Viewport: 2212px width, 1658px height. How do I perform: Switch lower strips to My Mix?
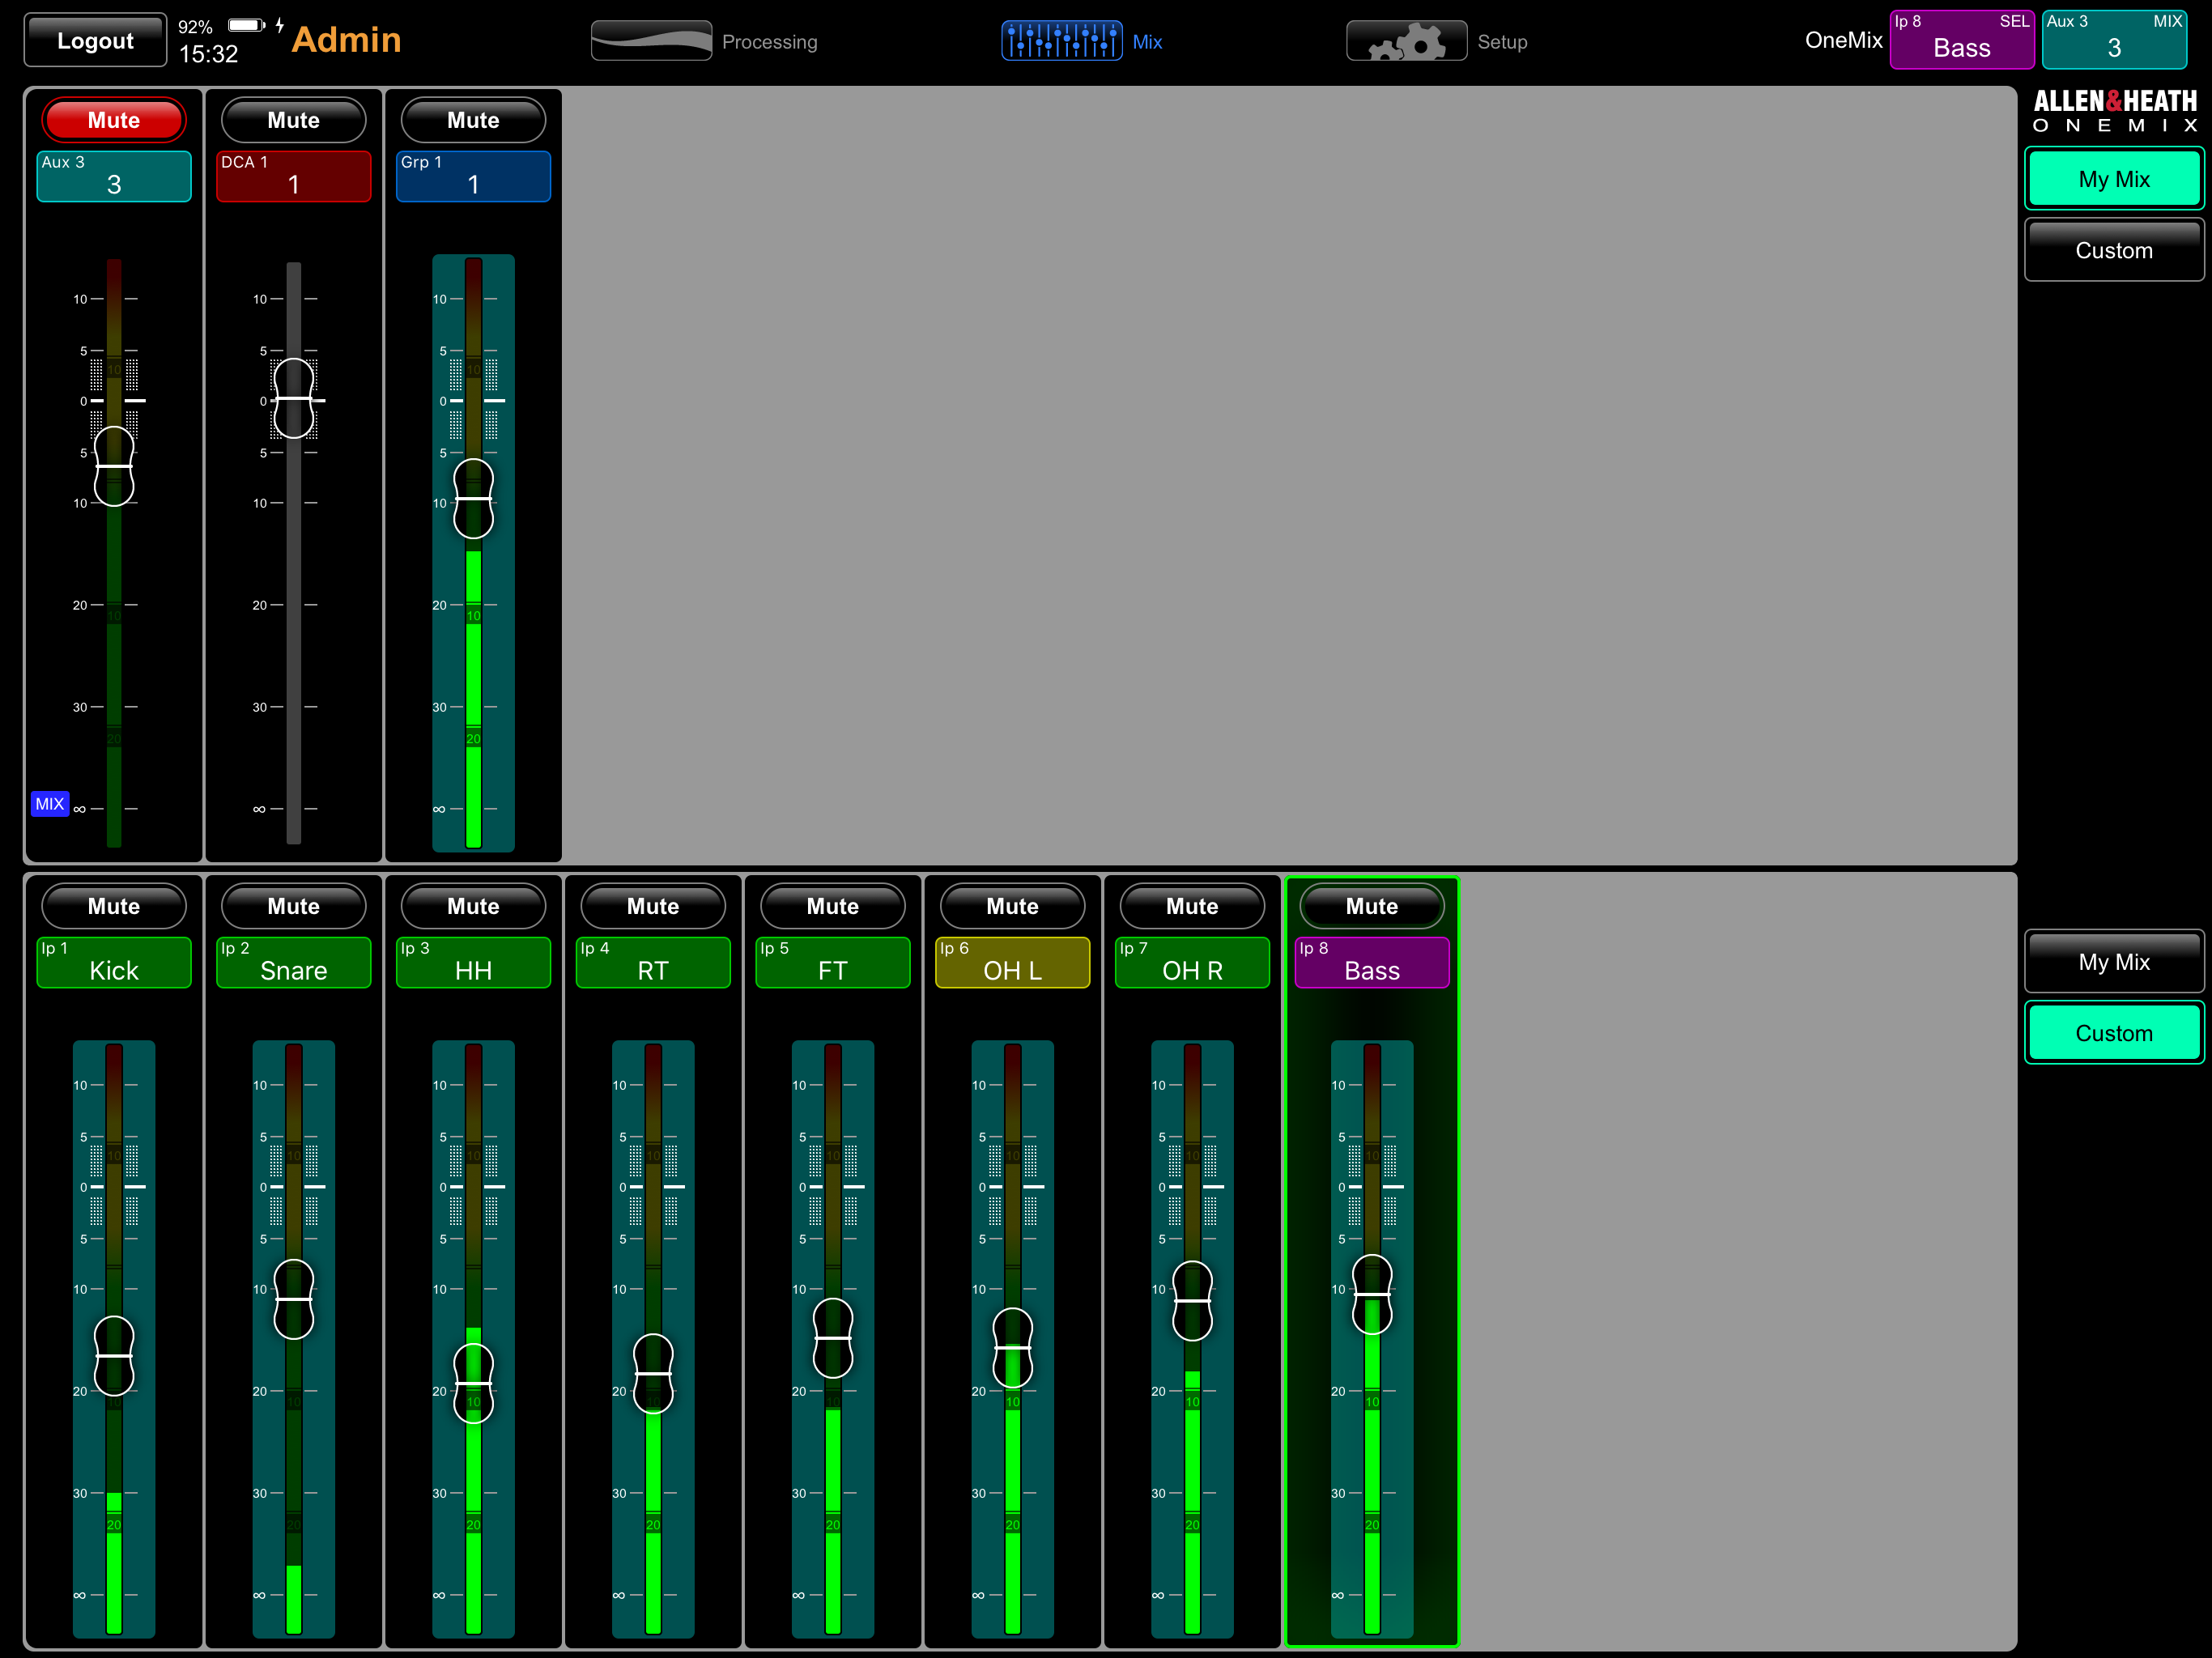(2113, 962)
